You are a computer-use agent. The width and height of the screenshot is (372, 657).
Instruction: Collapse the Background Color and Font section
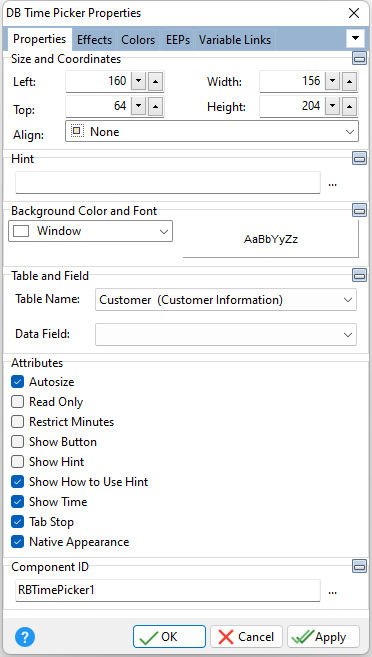pos(359,210)
